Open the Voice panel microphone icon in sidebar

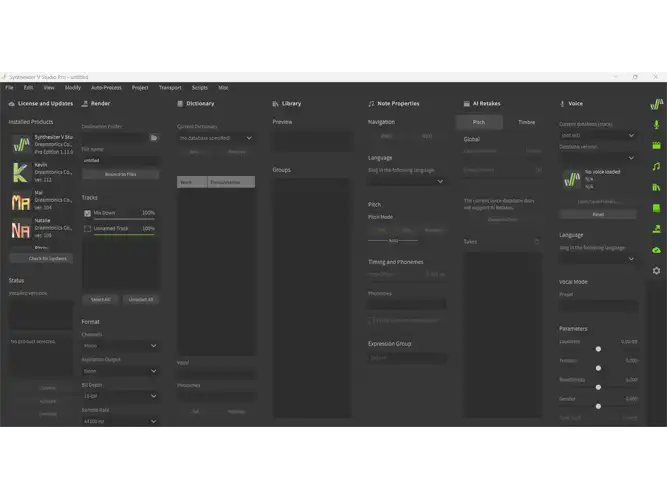click(x=656, y=125)
